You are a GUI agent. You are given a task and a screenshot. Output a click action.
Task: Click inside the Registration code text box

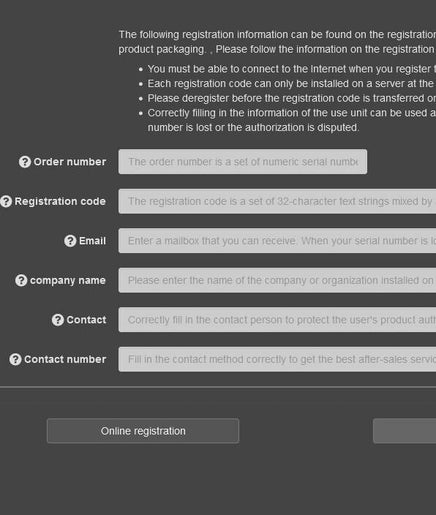[x=277, y=201]
